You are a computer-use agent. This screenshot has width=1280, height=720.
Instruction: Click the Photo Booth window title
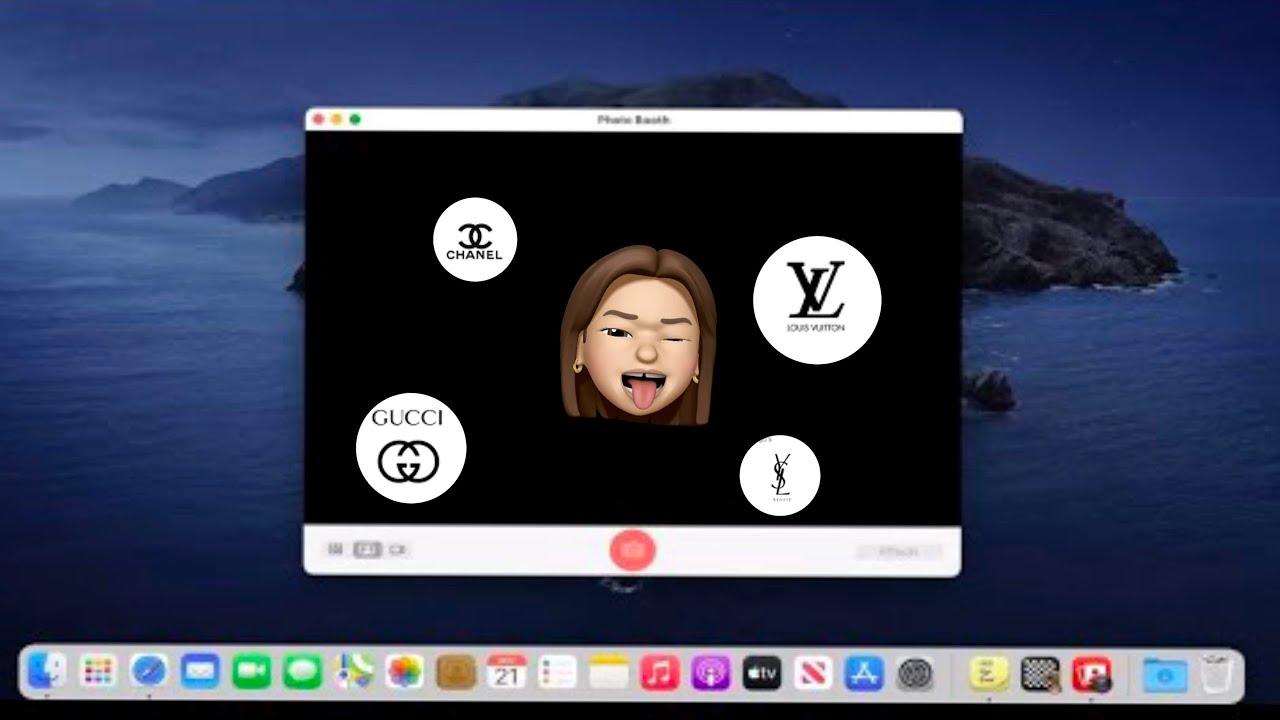634,120
